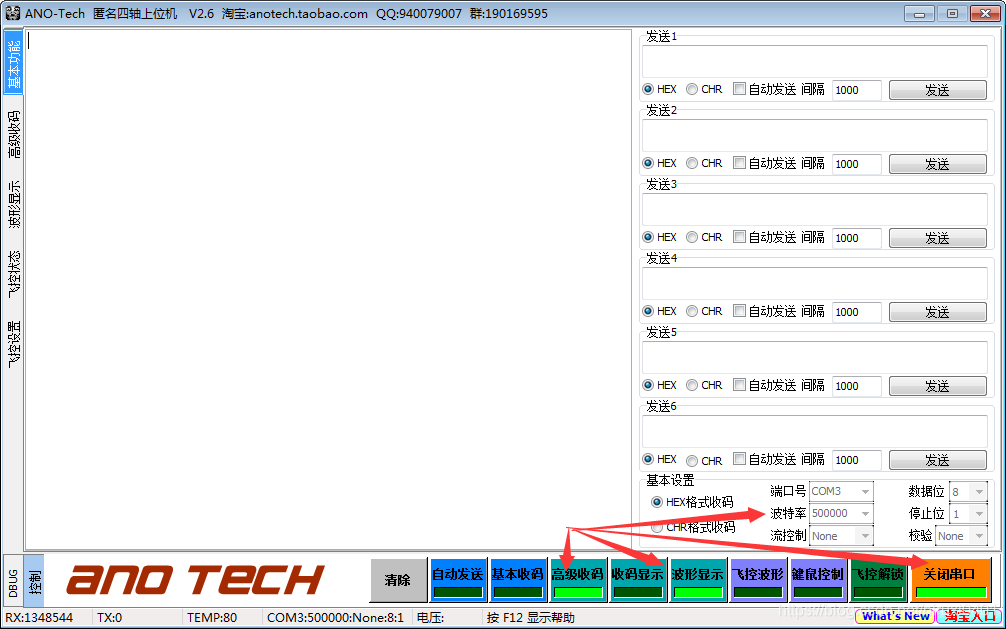
Task: Open the 飞控状态 side tab
Action: [13, 274]
